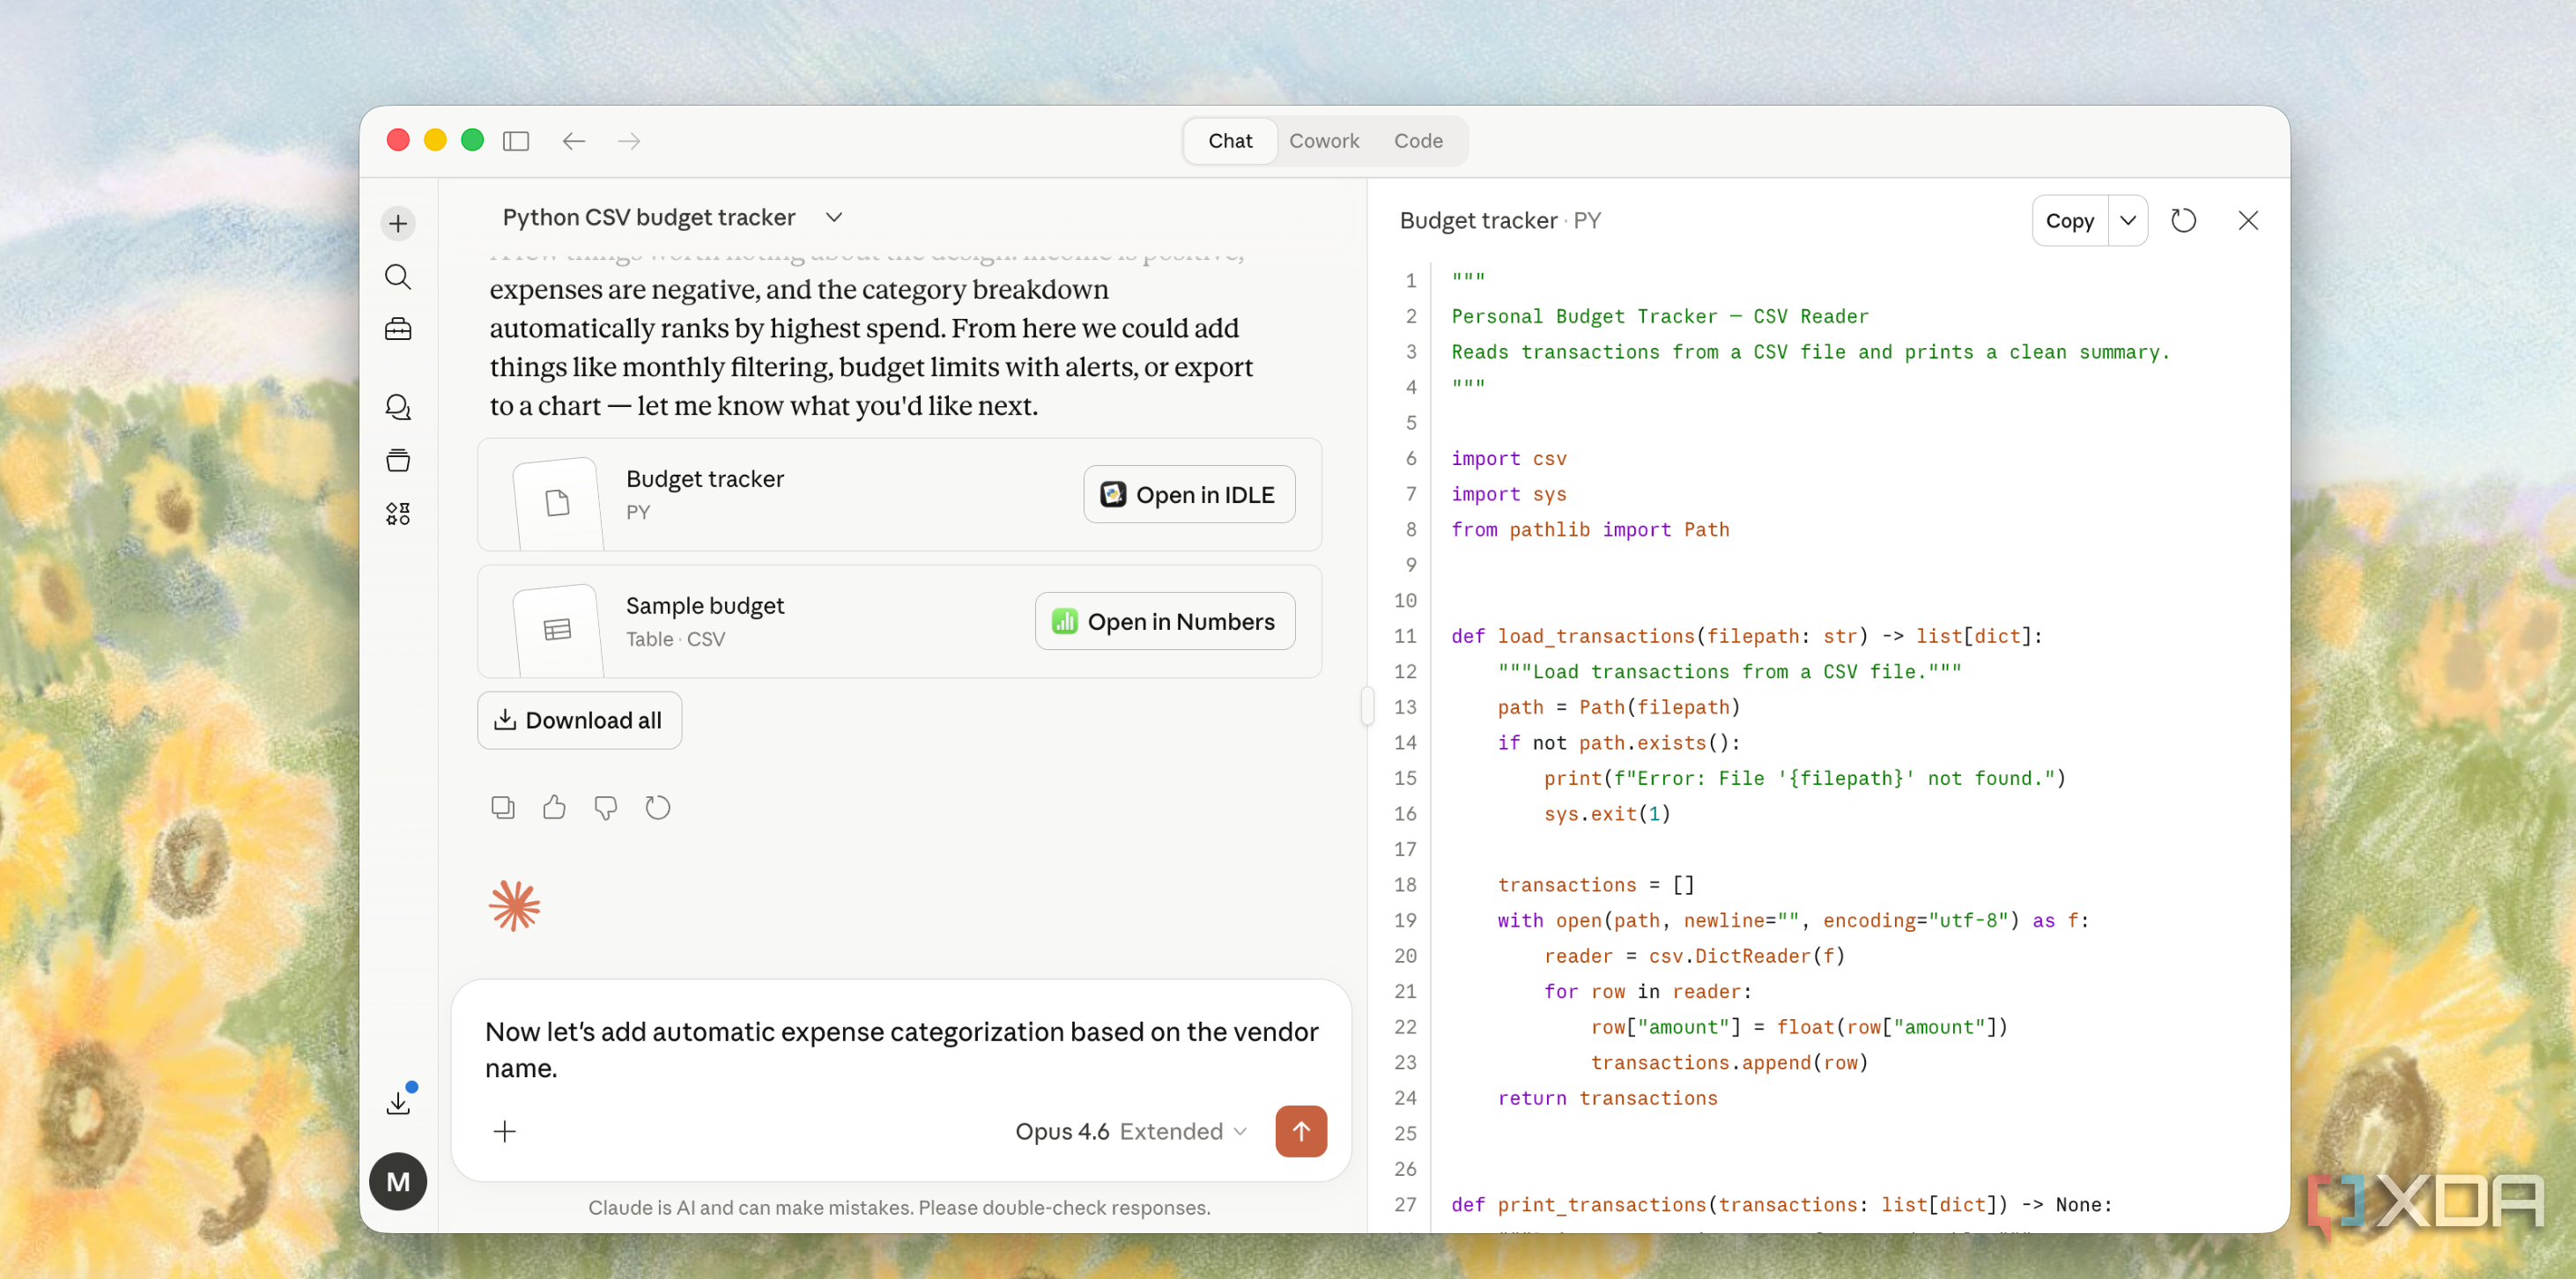Open the chats bubble icon in sidebar
Viewport: 2576px width, 1279px height.
(398, 407)
